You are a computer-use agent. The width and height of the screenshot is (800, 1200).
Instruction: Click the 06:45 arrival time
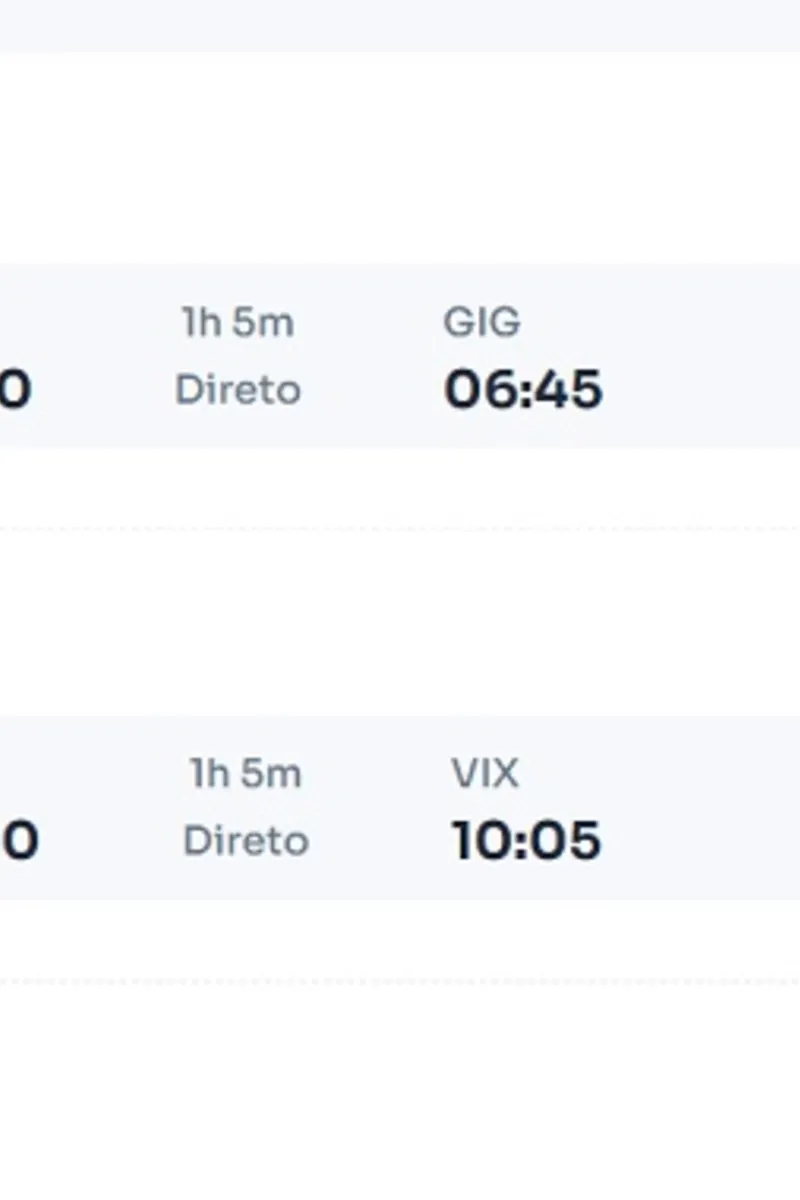(523, 389)
